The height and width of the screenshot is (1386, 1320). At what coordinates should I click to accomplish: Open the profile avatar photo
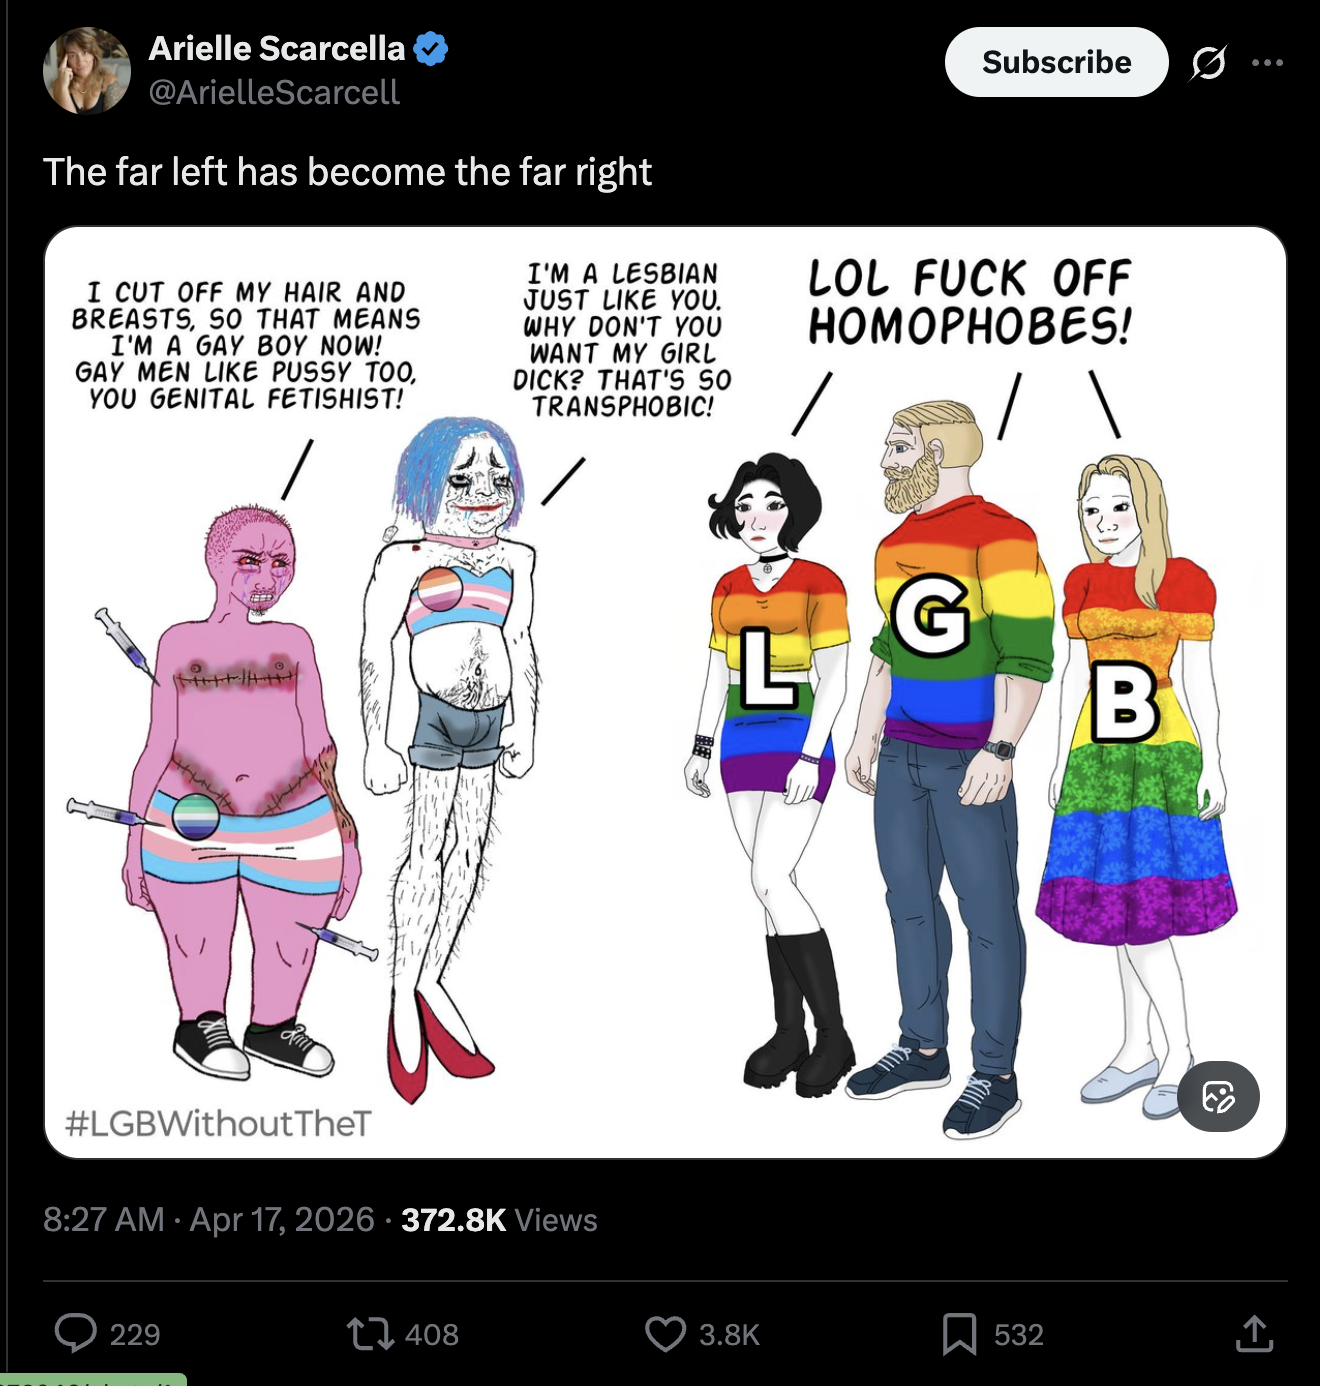point(87,70)
